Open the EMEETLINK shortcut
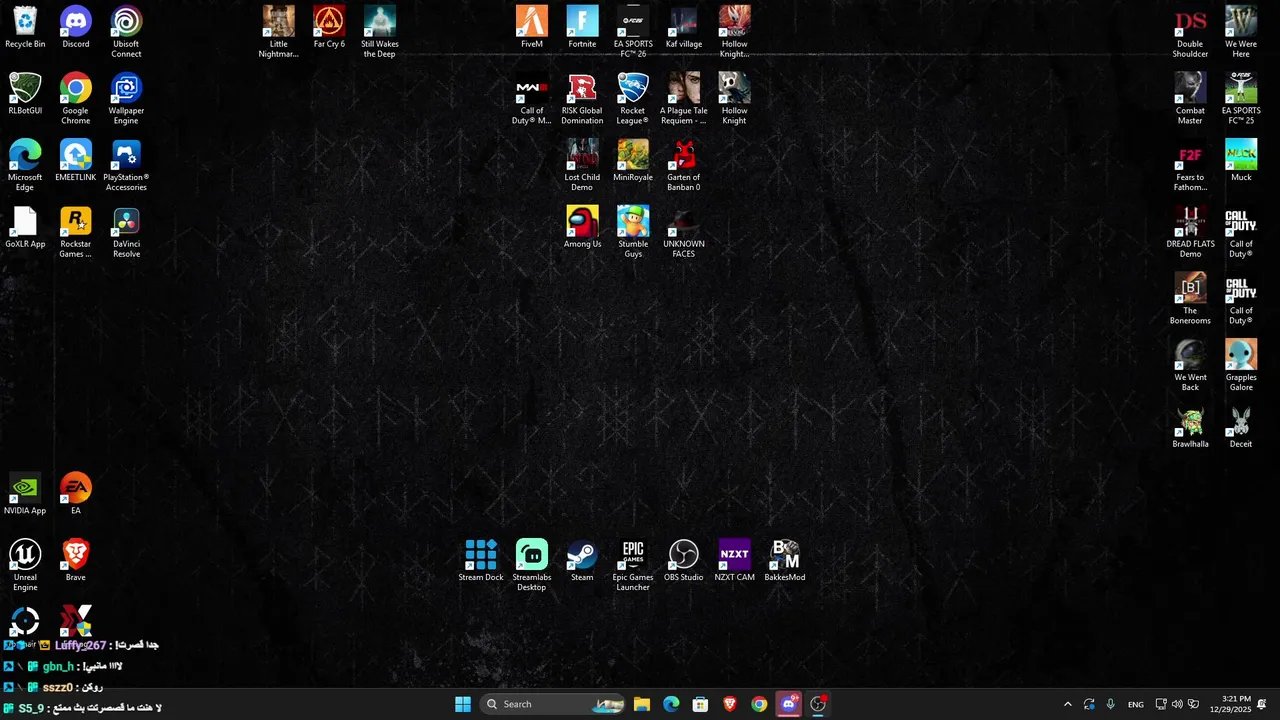The width and height of the screenshot is (1280, 720). coord(76,160)
